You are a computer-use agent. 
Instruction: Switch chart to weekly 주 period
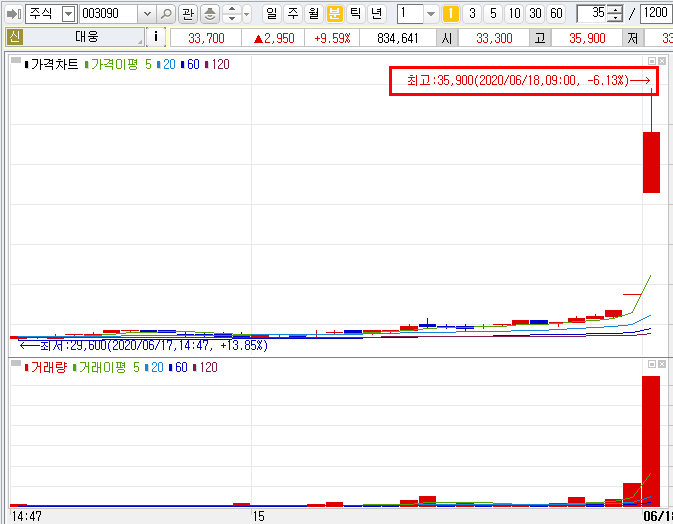click(x=293, y=14)
